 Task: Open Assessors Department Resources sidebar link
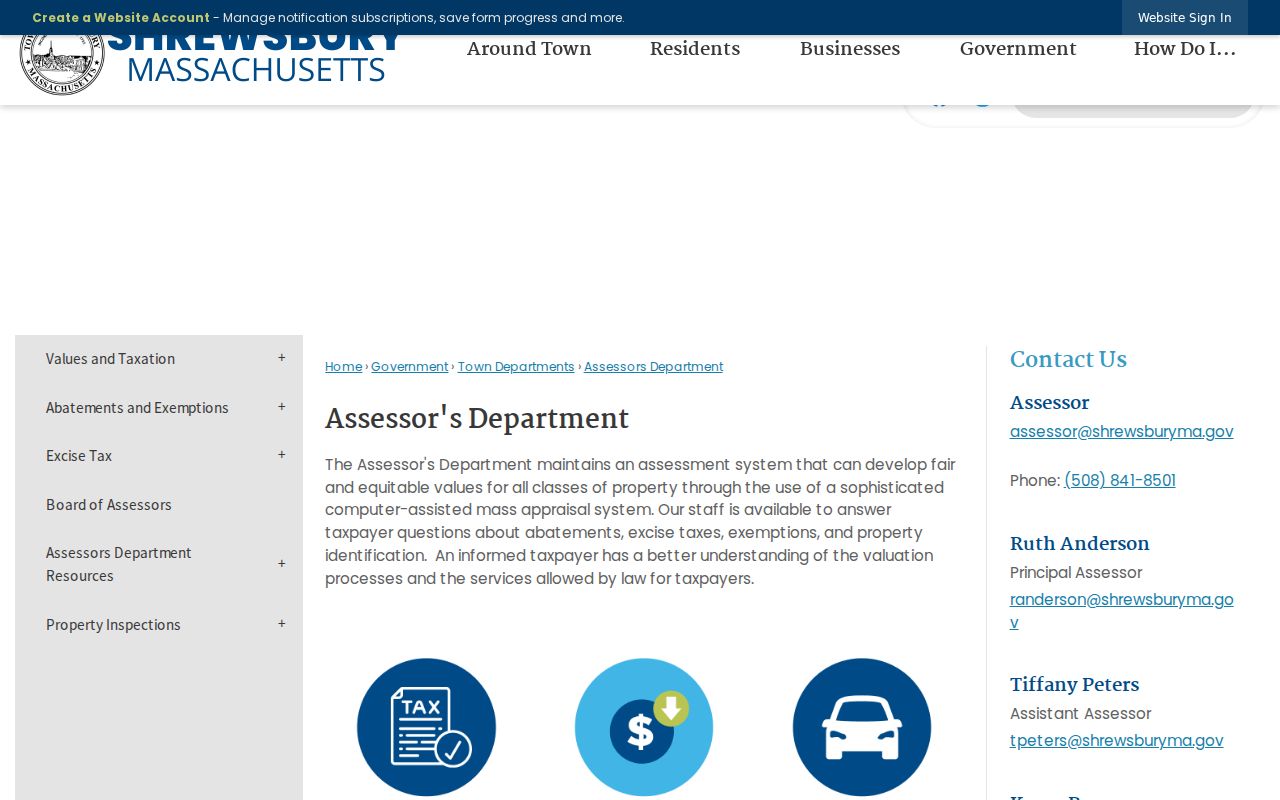pyautogui.click(x=119, y=564)
